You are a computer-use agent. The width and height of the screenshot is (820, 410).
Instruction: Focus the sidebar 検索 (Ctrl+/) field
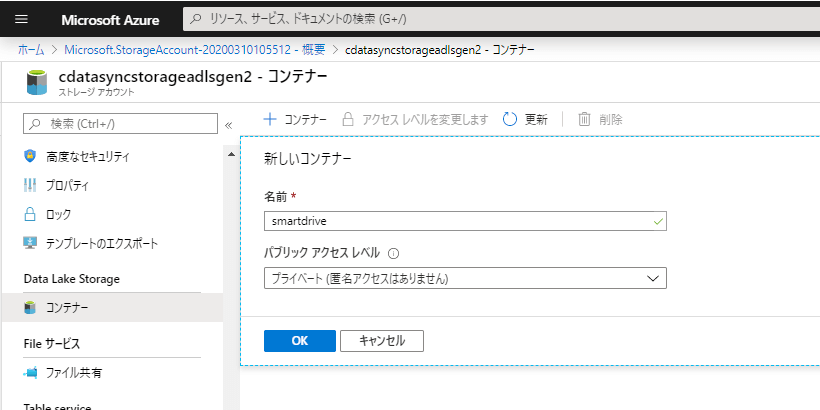(x=120, y=124)
